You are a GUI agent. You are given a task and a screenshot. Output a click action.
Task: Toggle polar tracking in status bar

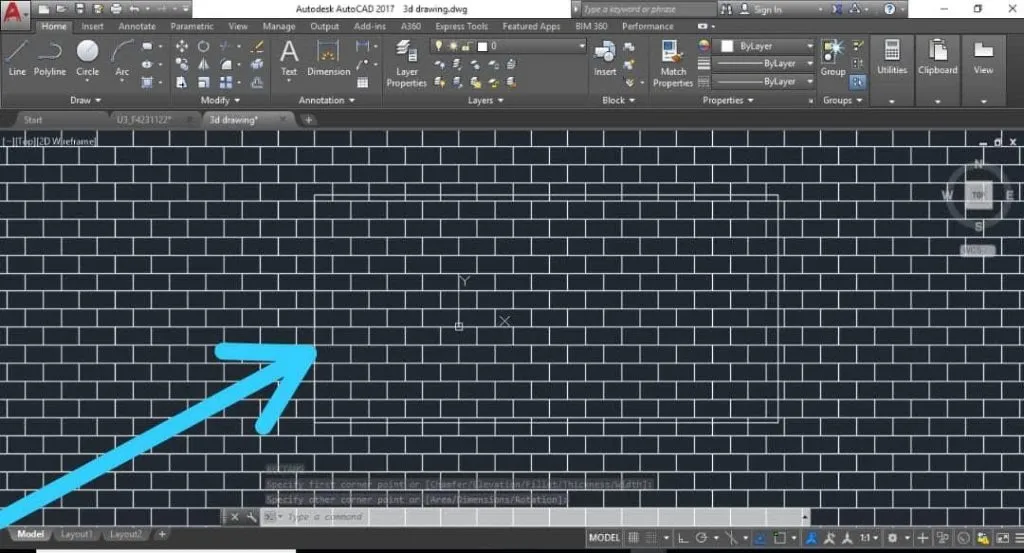click(701, 538)
